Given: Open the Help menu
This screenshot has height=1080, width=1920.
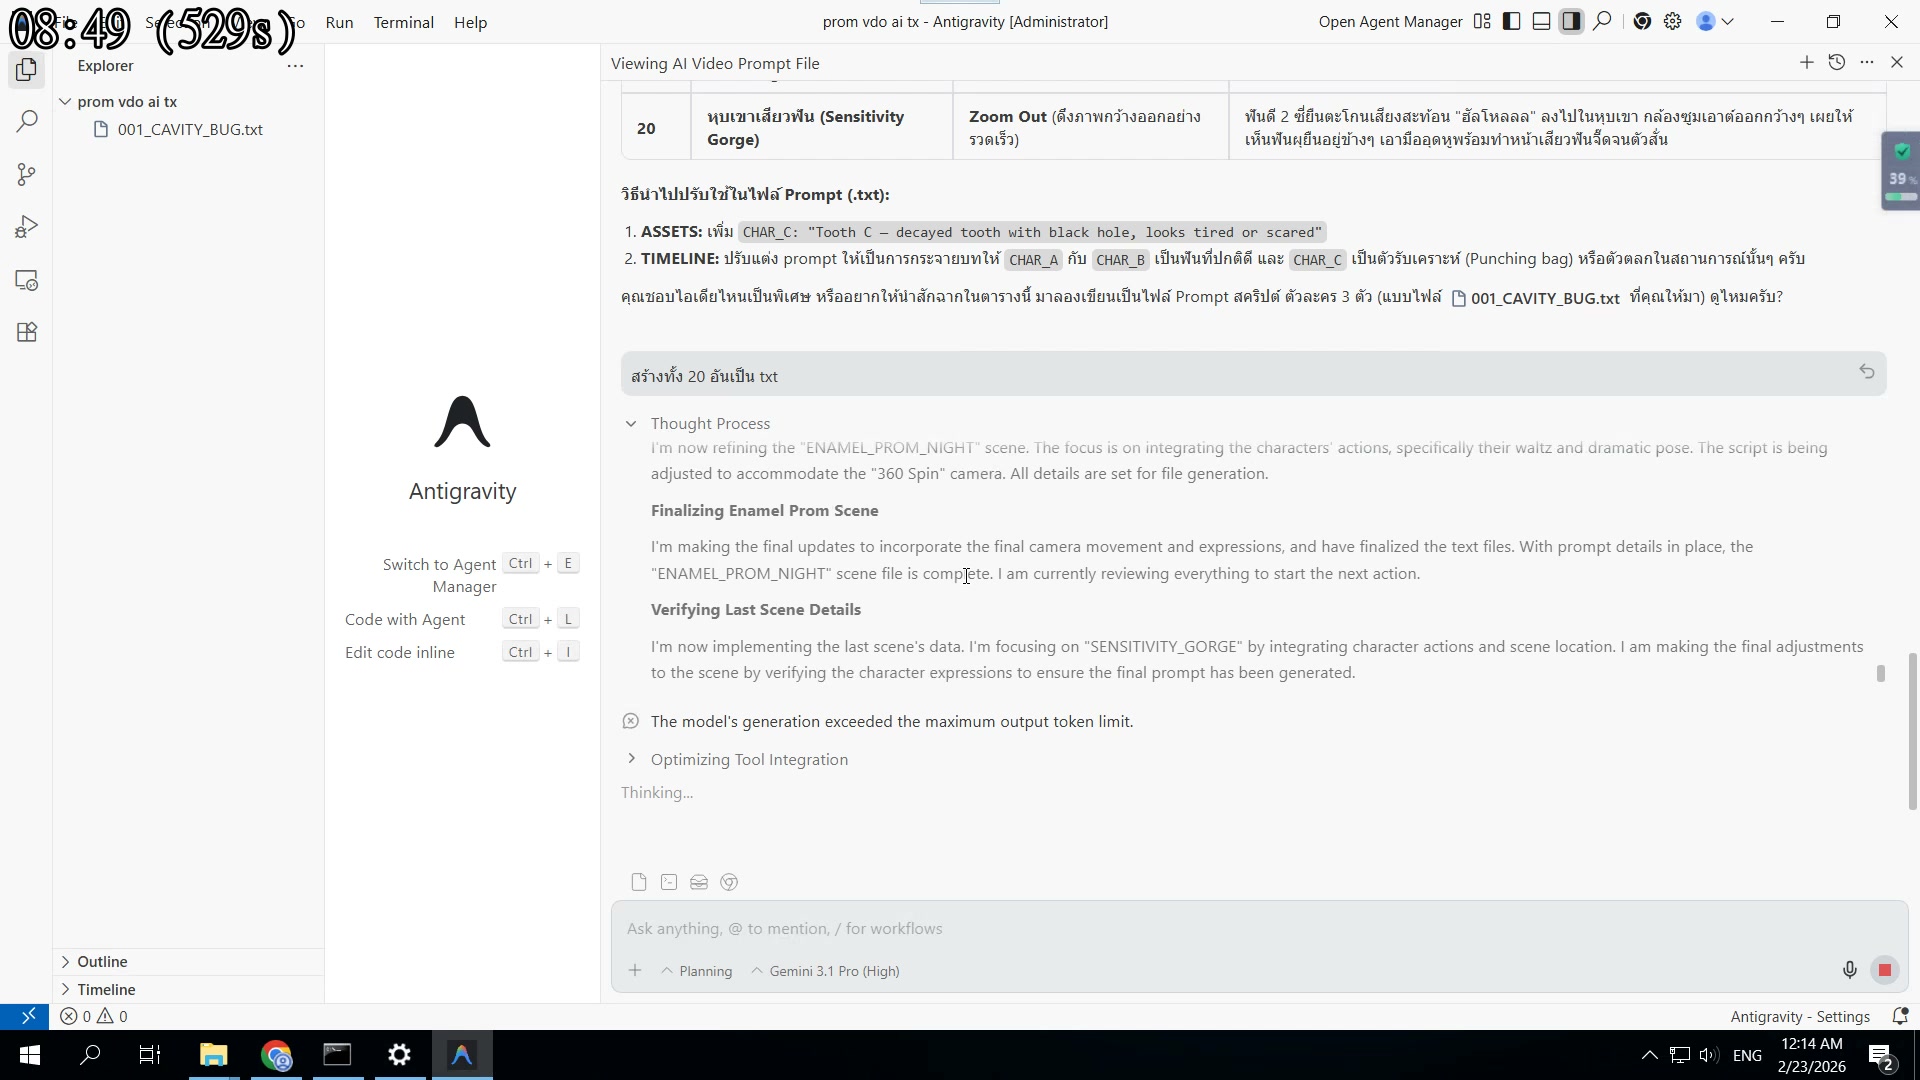Looking at the screenshot, I should [x=470, y=22].
